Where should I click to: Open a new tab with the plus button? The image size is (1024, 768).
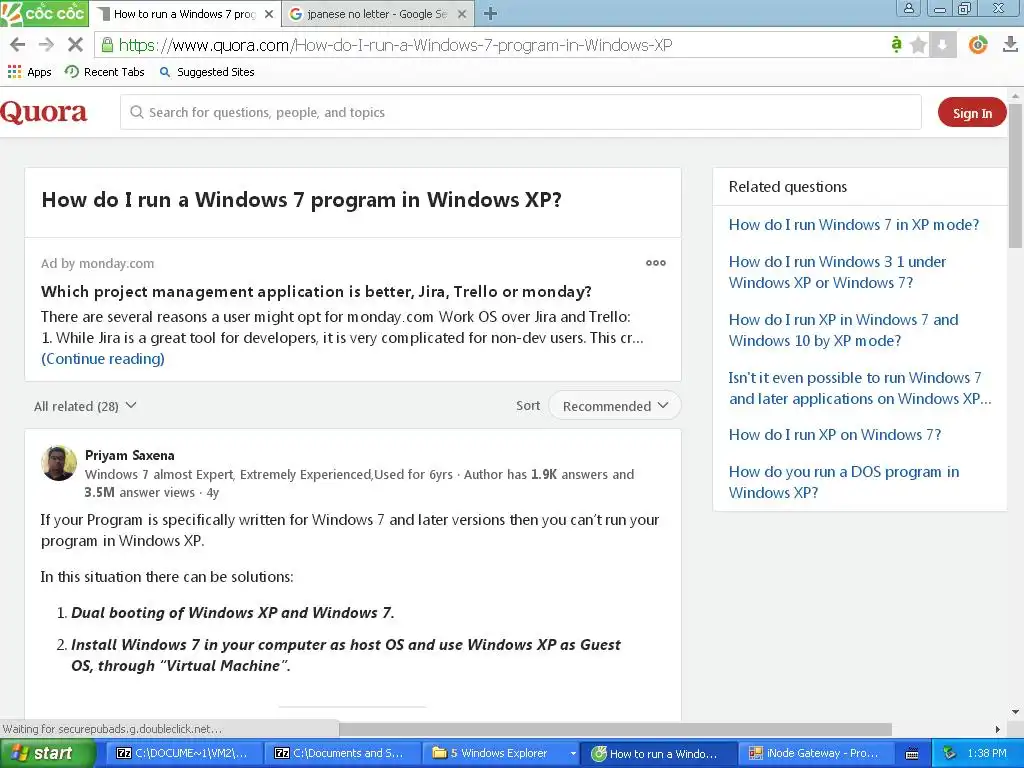click(x=490, y=13)
